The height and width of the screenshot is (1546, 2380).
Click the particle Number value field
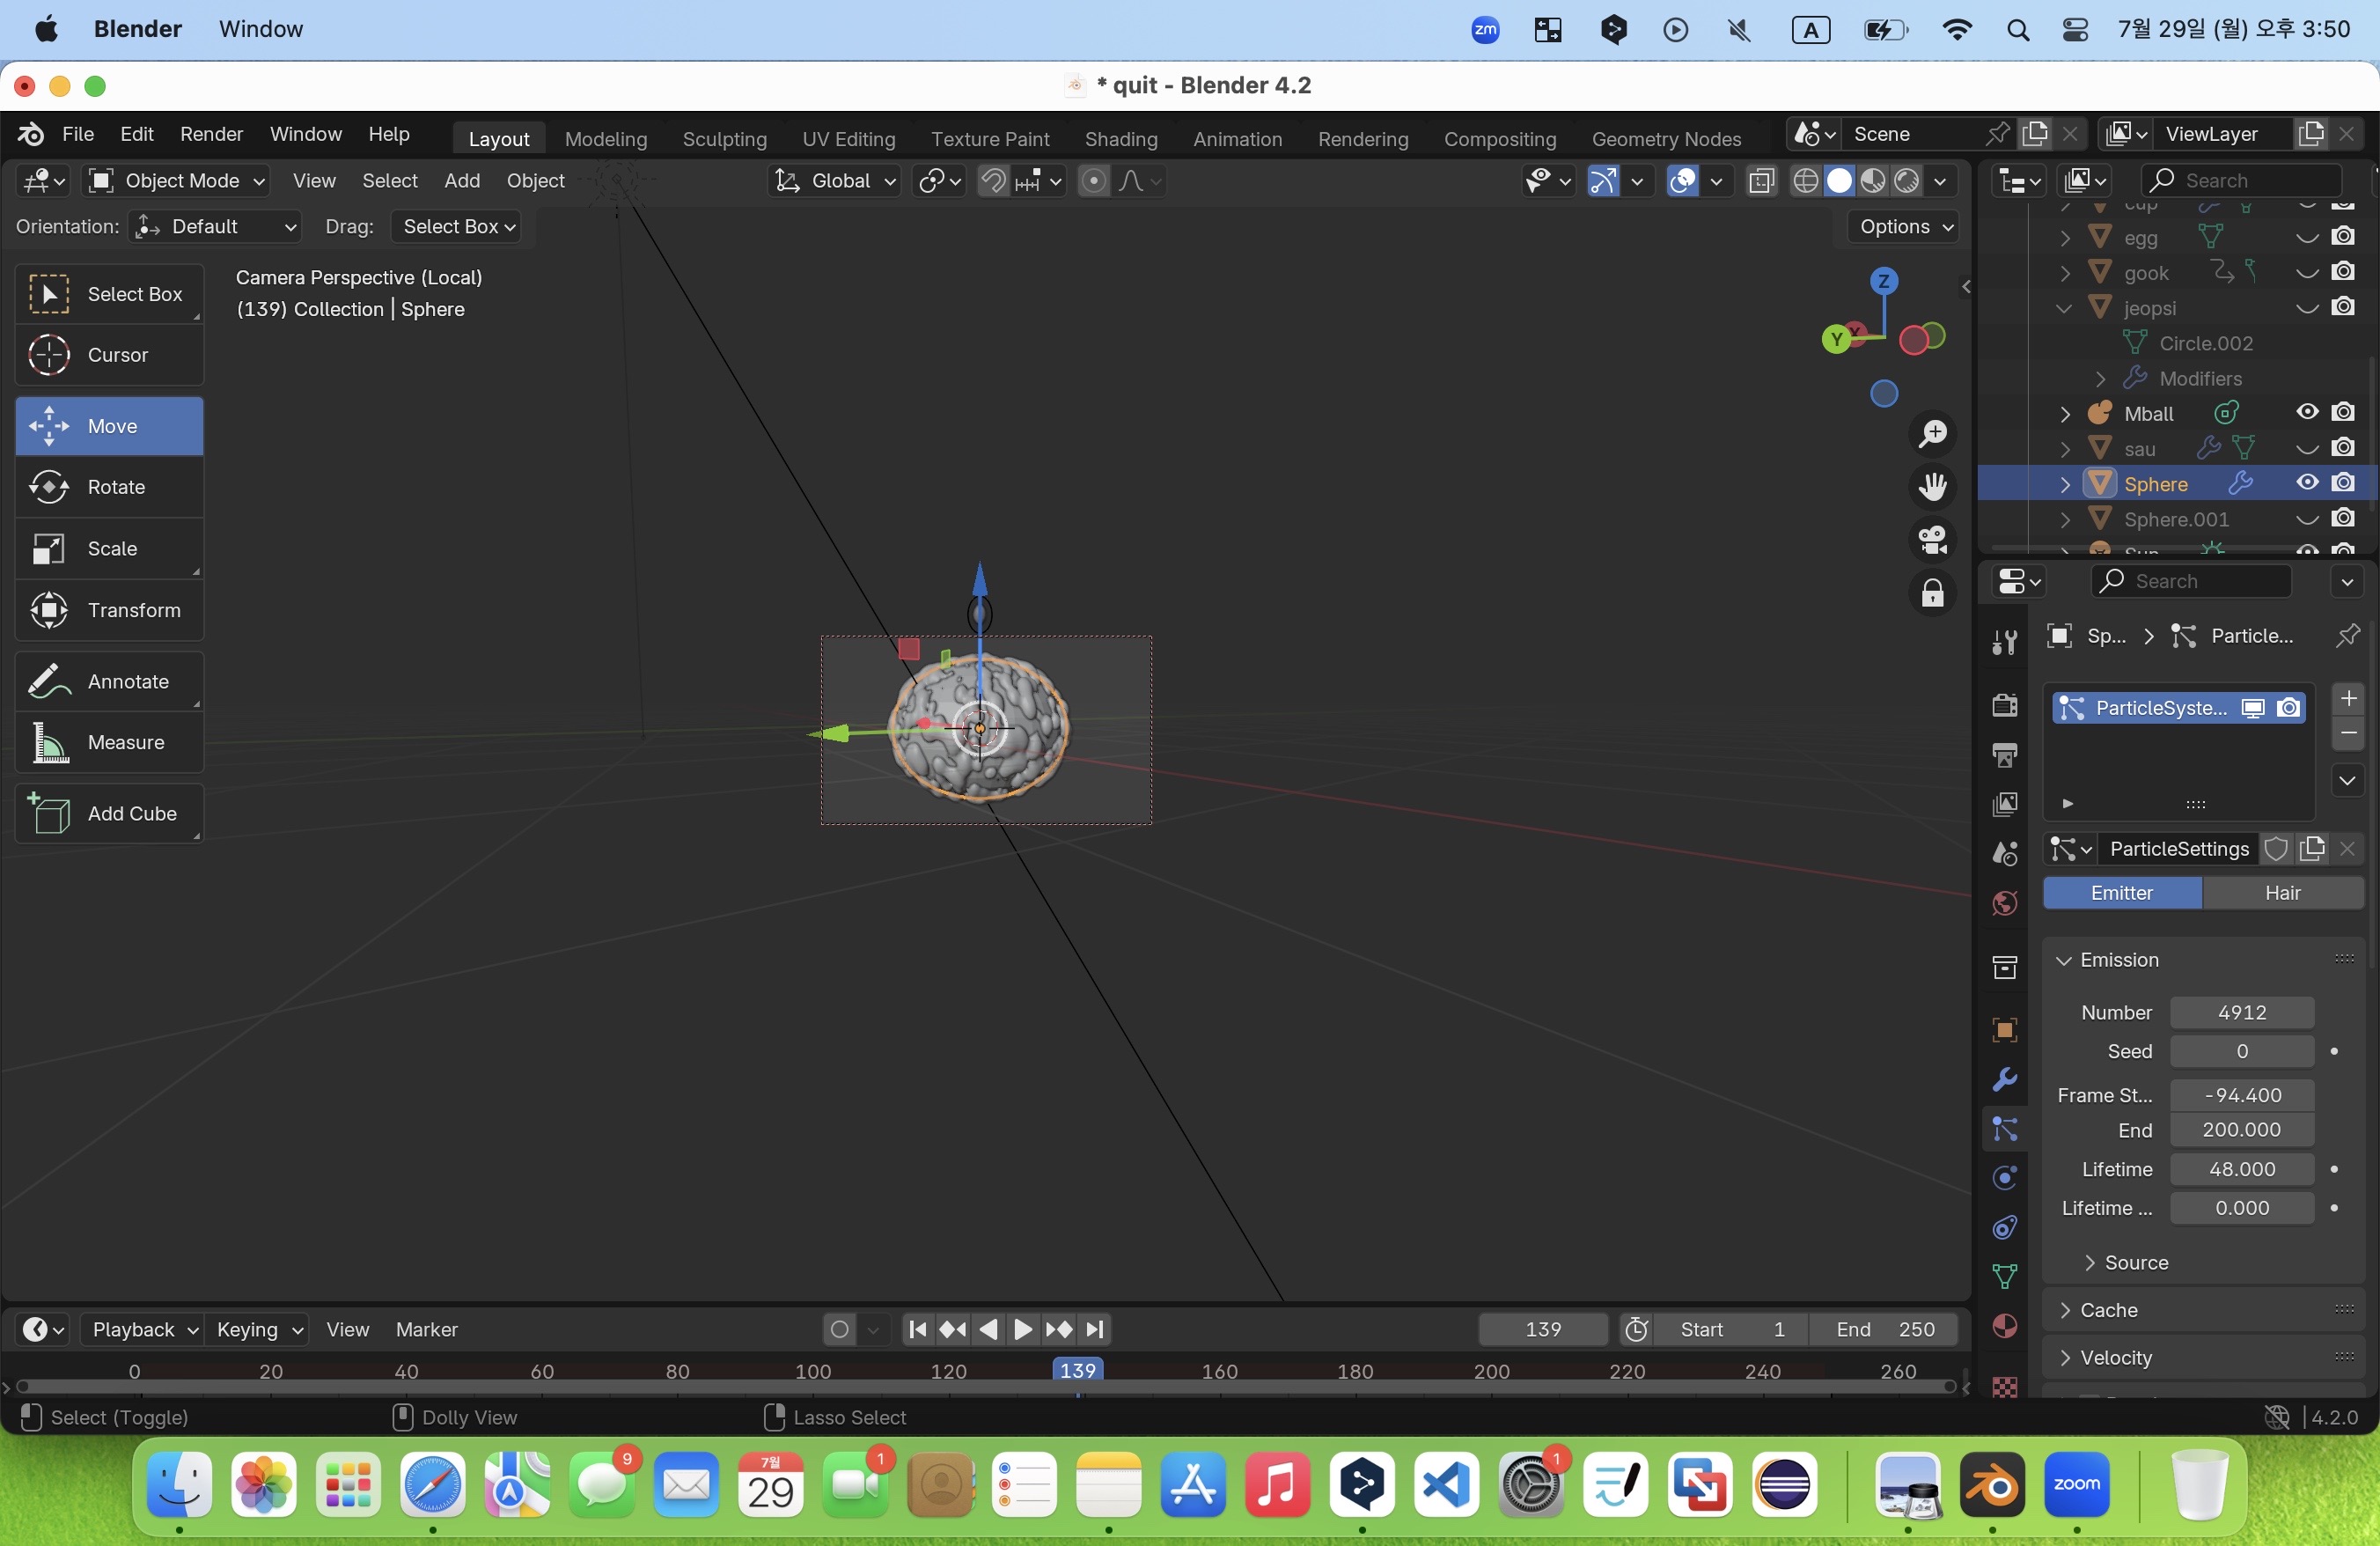(x=2241, y=1013)
